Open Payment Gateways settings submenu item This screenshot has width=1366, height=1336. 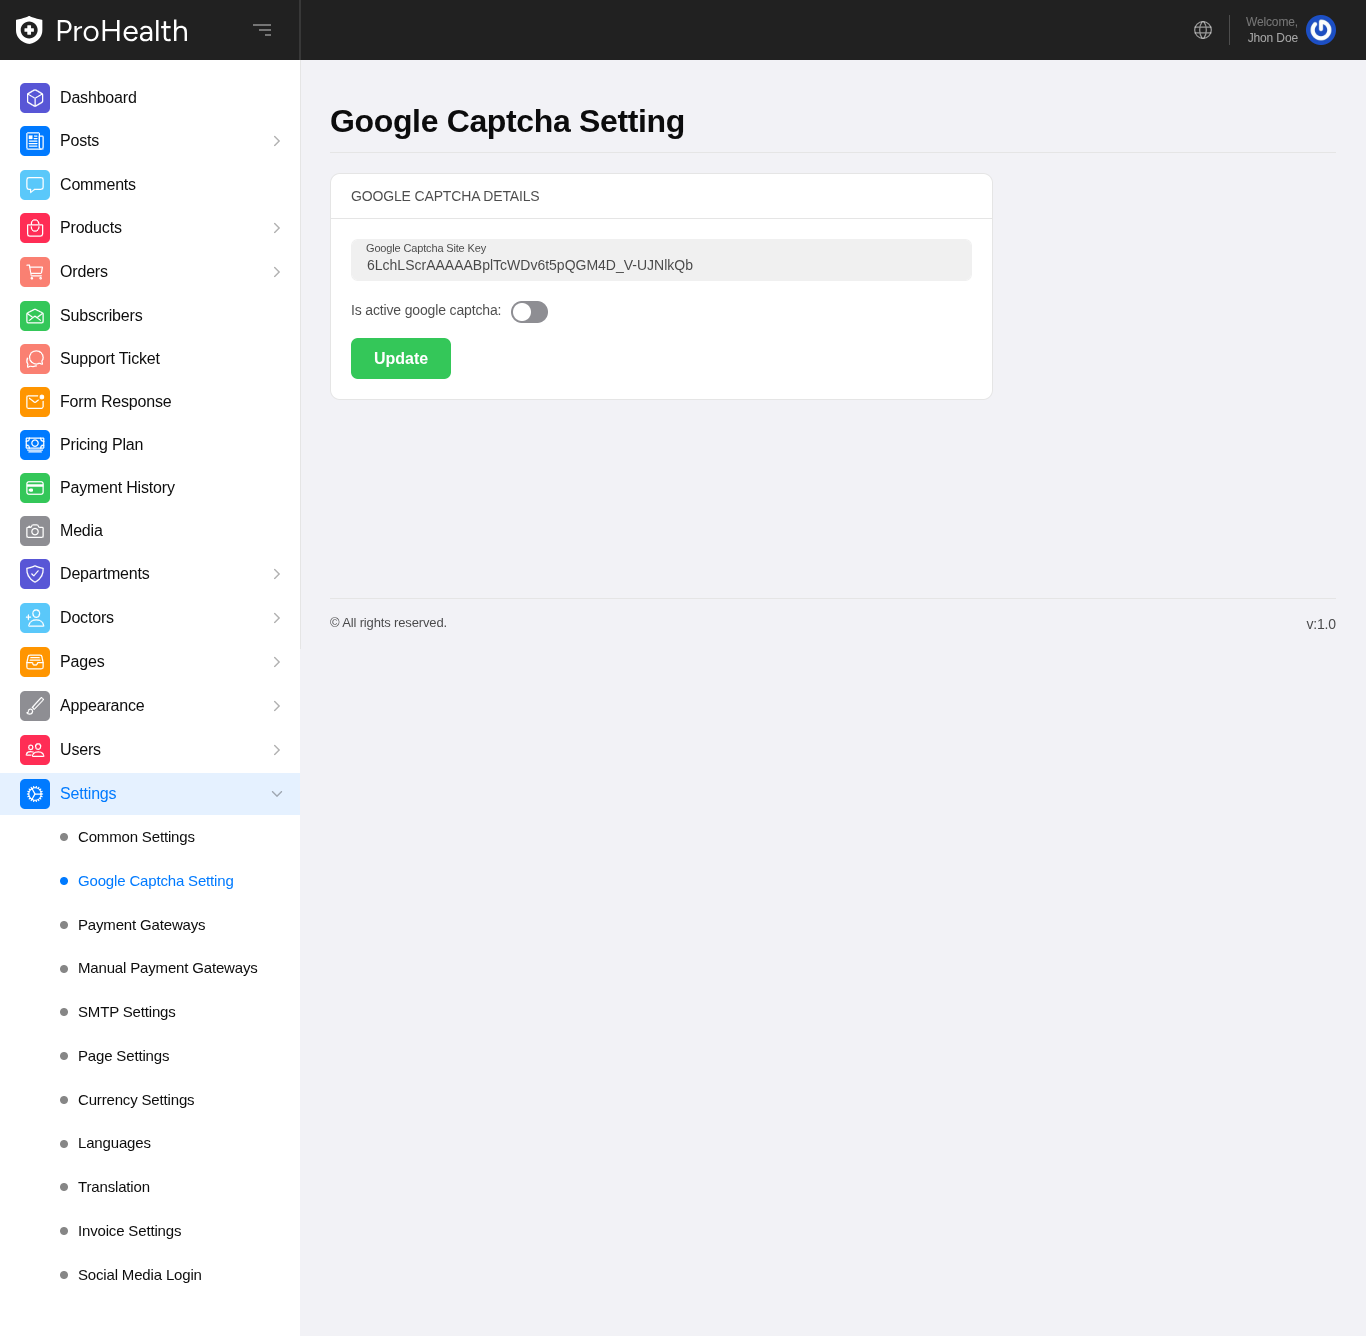(141, 925)
